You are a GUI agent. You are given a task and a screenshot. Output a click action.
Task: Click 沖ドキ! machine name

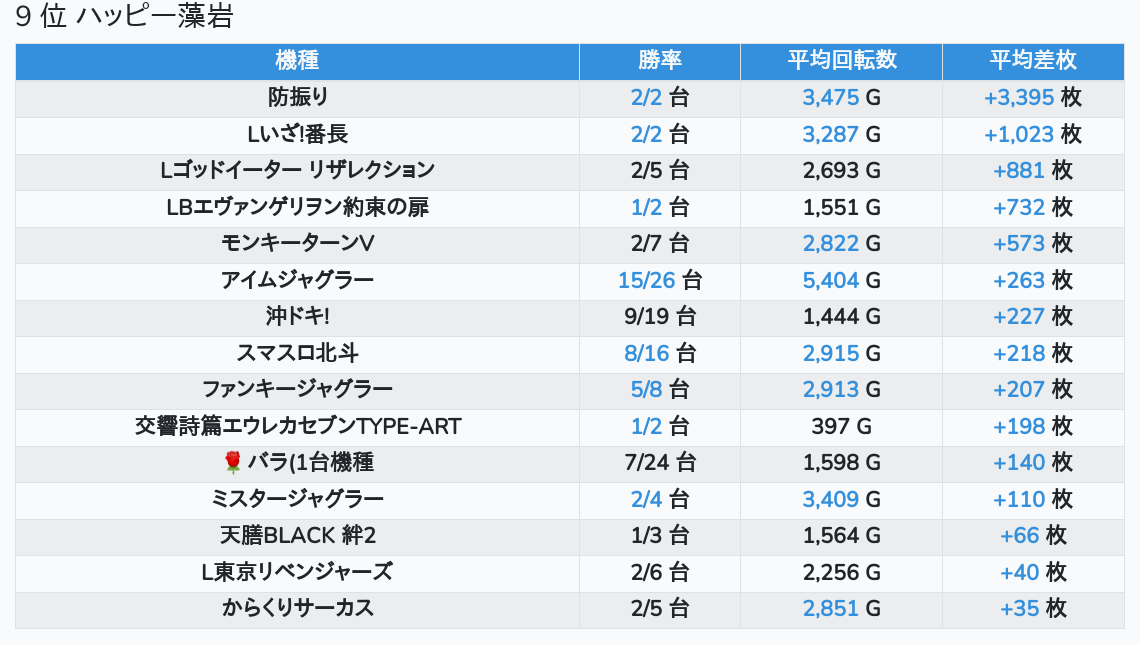[x=297, y=317]
